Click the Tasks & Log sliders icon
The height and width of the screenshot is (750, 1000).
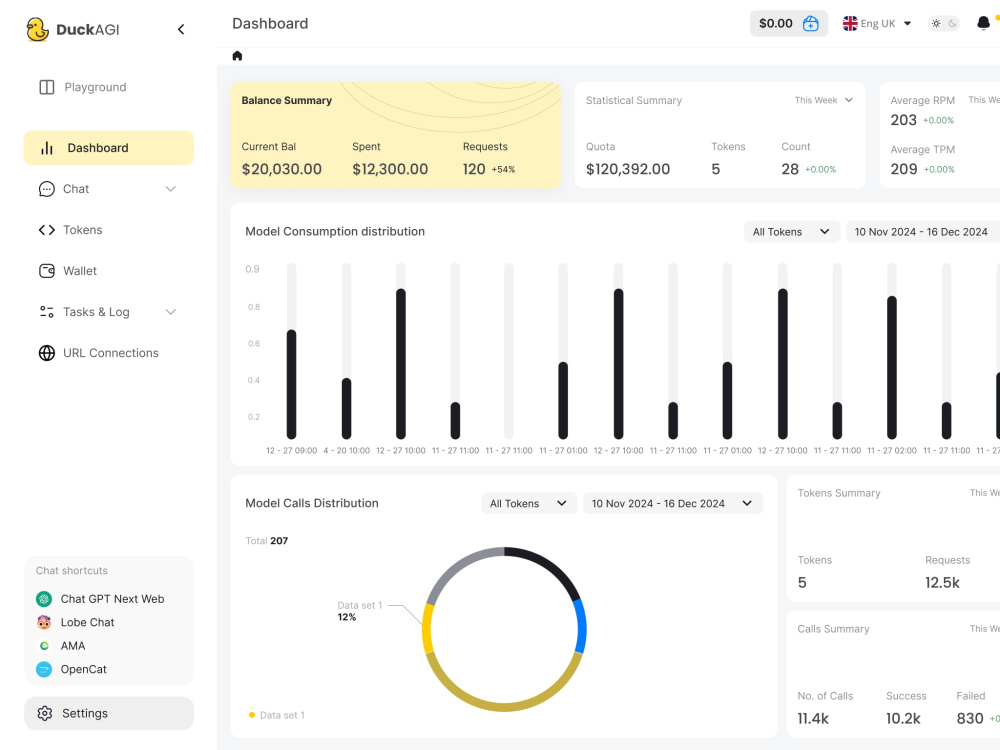coord(47,312)
